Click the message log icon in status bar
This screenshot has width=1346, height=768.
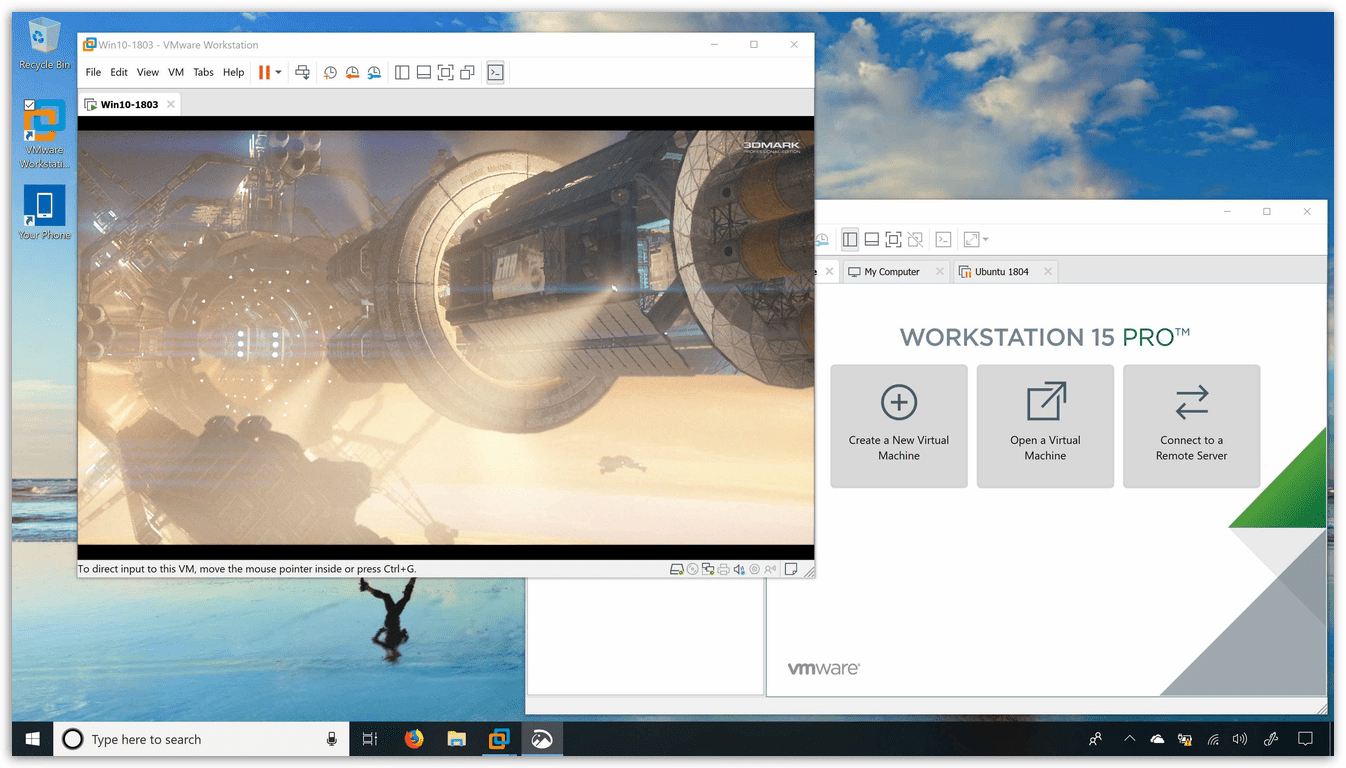pos(790,568)
